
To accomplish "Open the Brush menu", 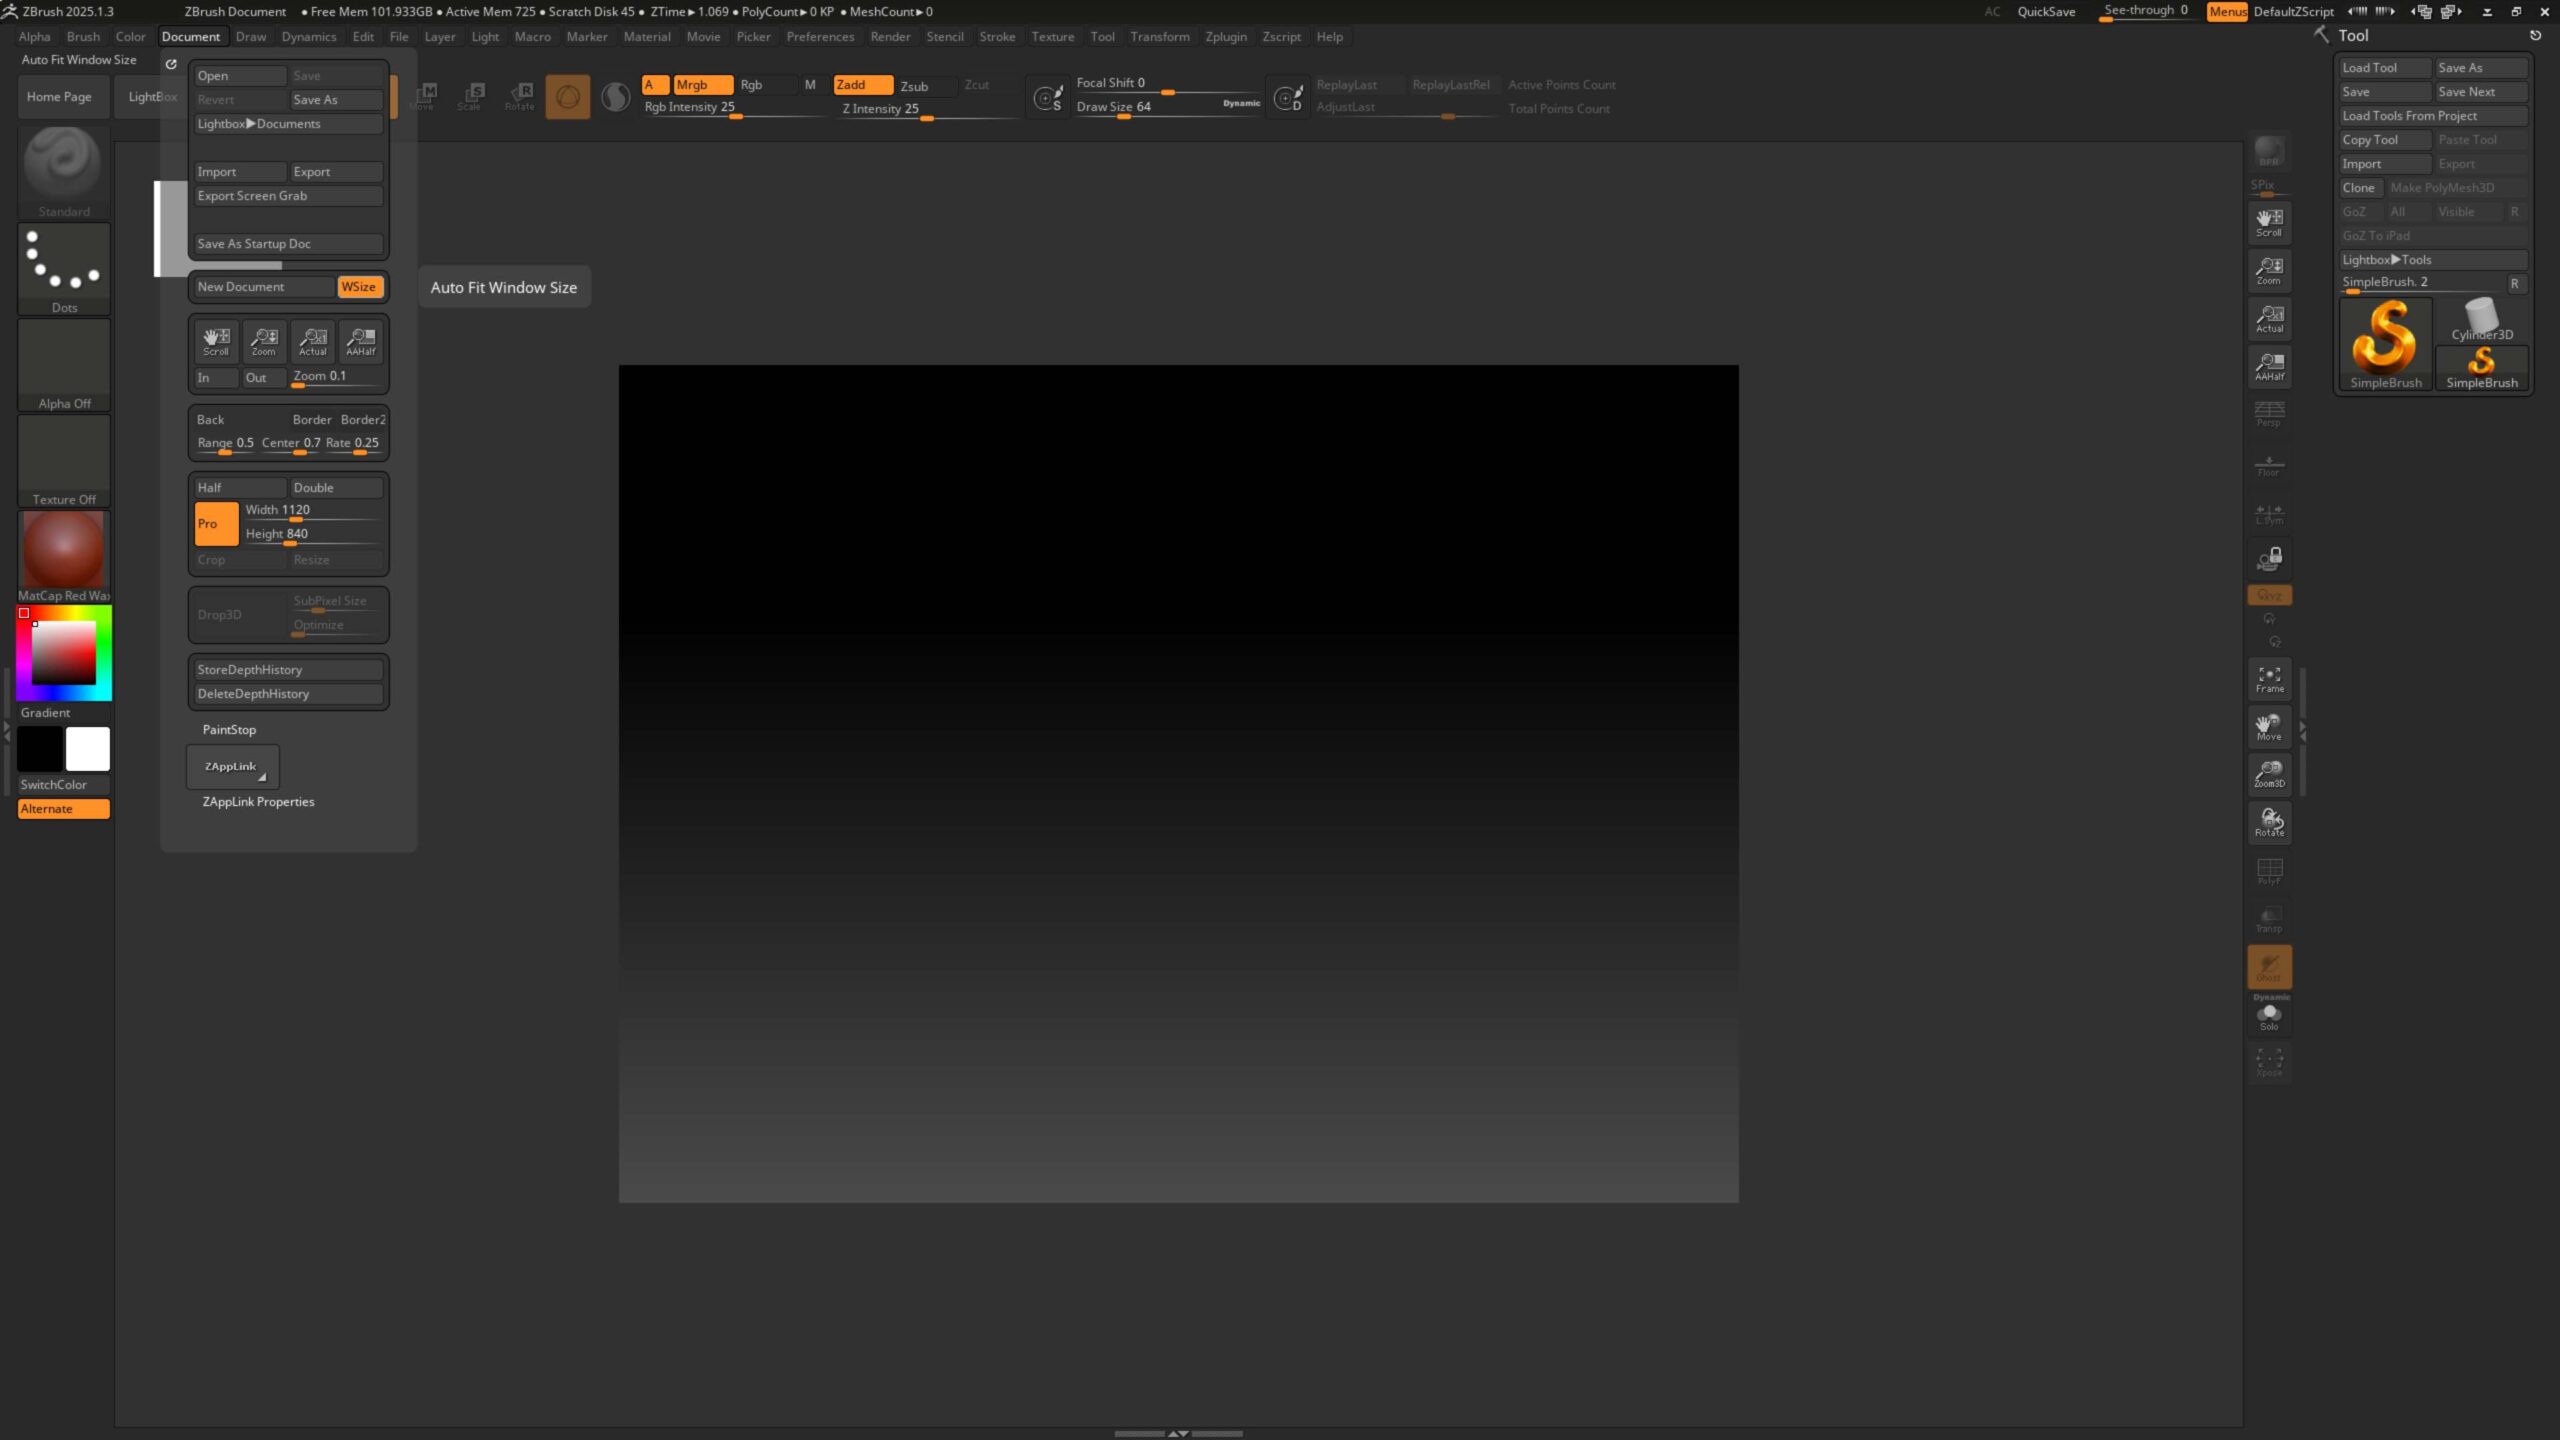I will (83, 36).
